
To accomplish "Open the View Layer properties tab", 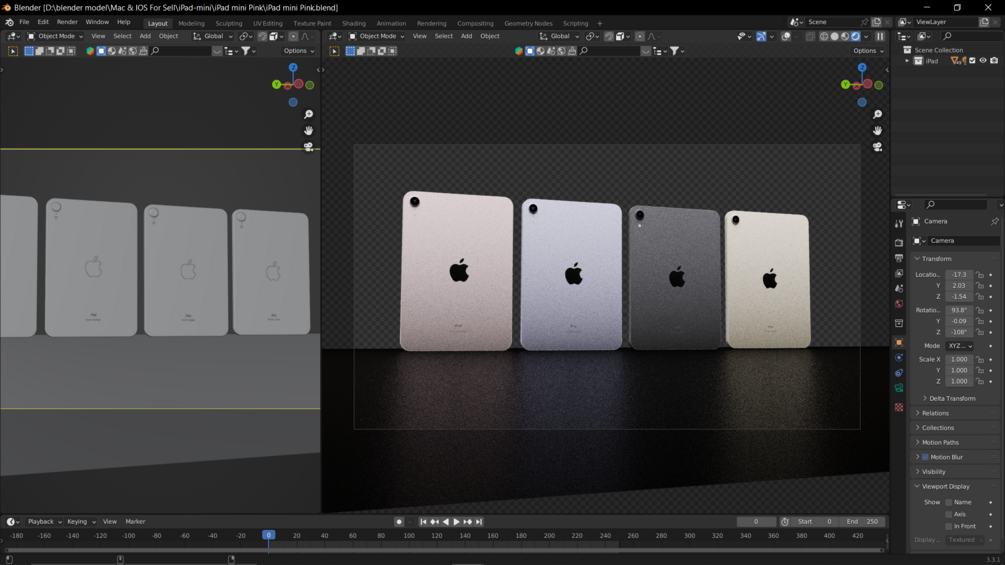I will pyautogui.click(x=899, y=274).
